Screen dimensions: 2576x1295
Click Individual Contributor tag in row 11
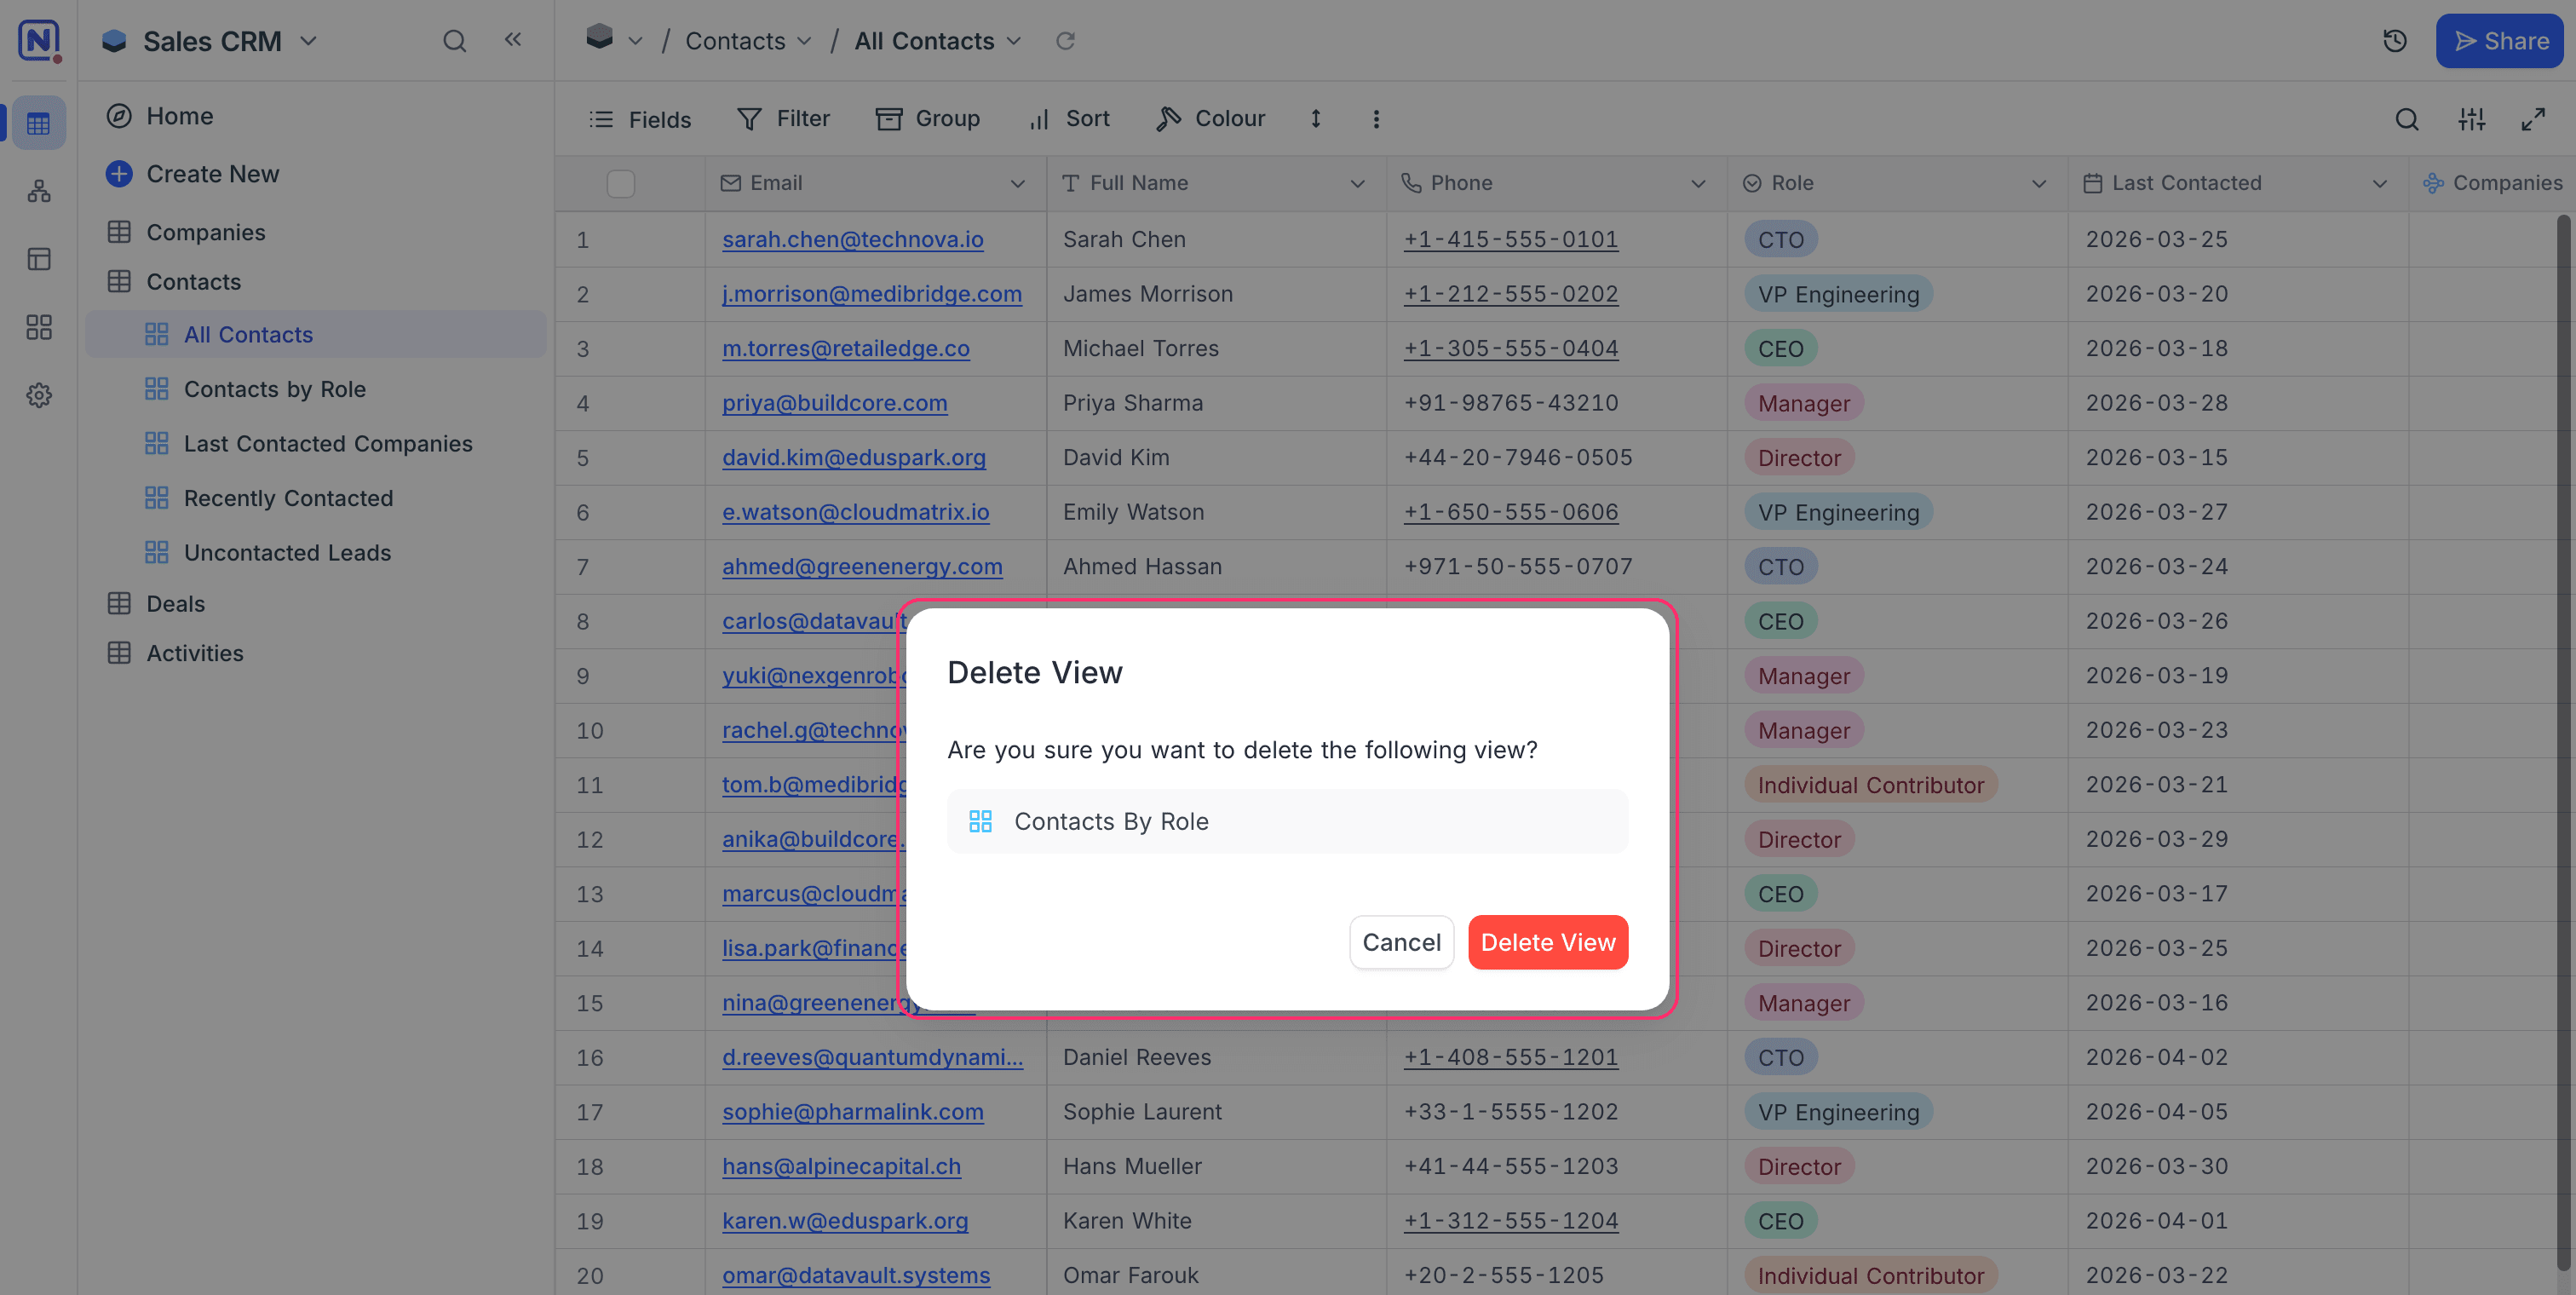(x=1871, y=785)
